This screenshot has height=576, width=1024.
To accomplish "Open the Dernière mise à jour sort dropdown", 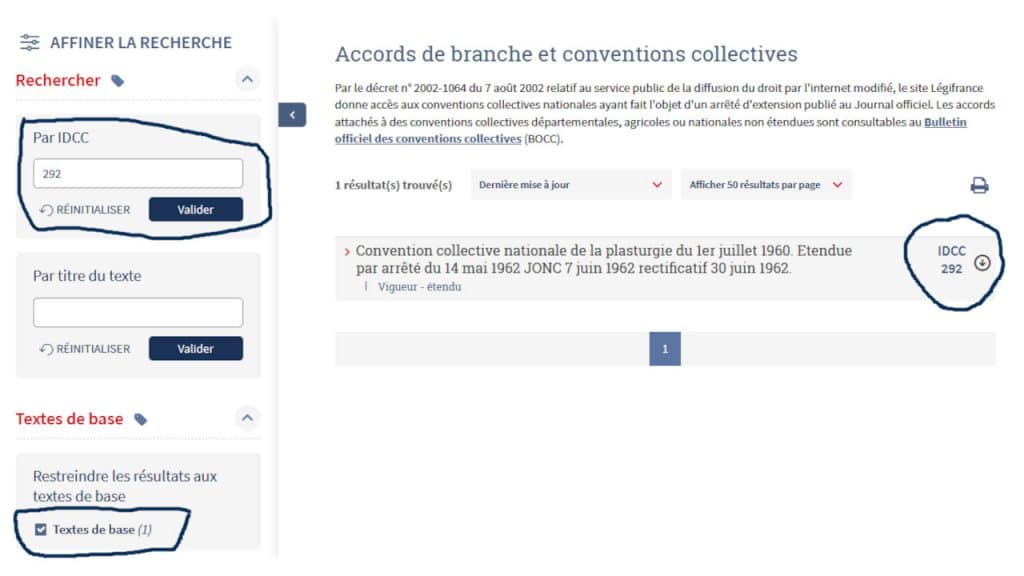I will coord(570,185).
